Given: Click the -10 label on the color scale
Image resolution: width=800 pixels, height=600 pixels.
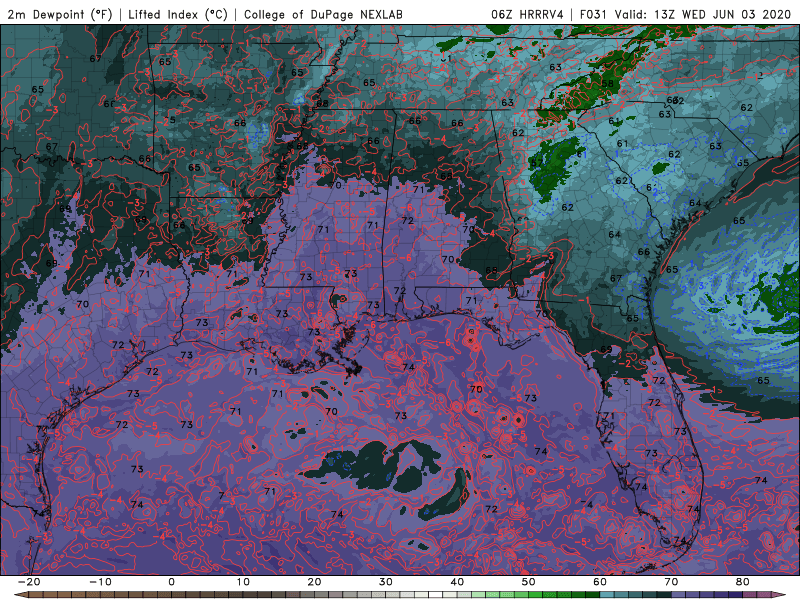Looking at the screenshot, I should click(100, 582).
